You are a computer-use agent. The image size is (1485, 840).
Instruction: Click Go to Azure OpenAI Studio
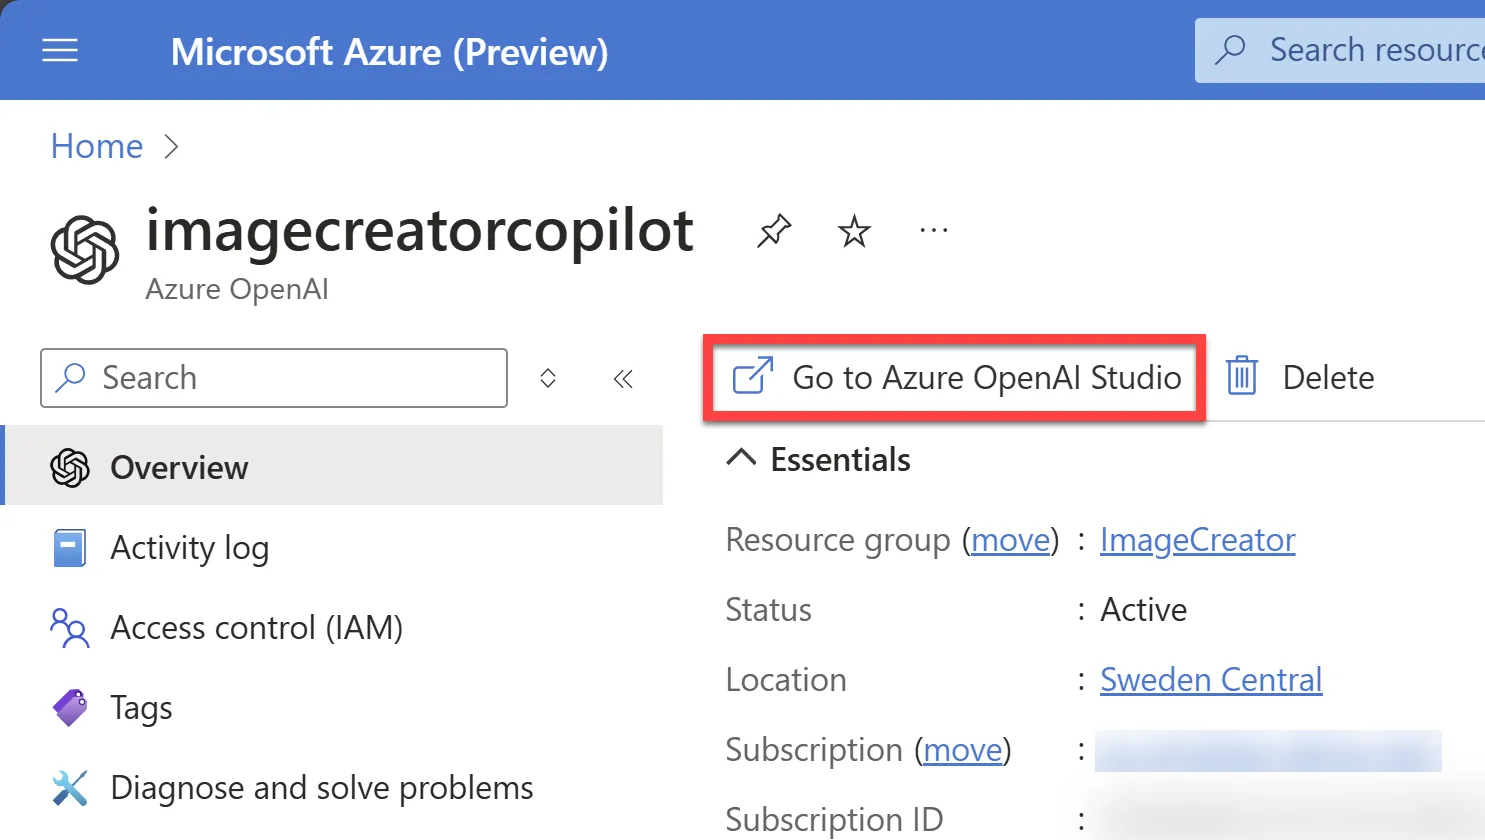tap(955, 377)
